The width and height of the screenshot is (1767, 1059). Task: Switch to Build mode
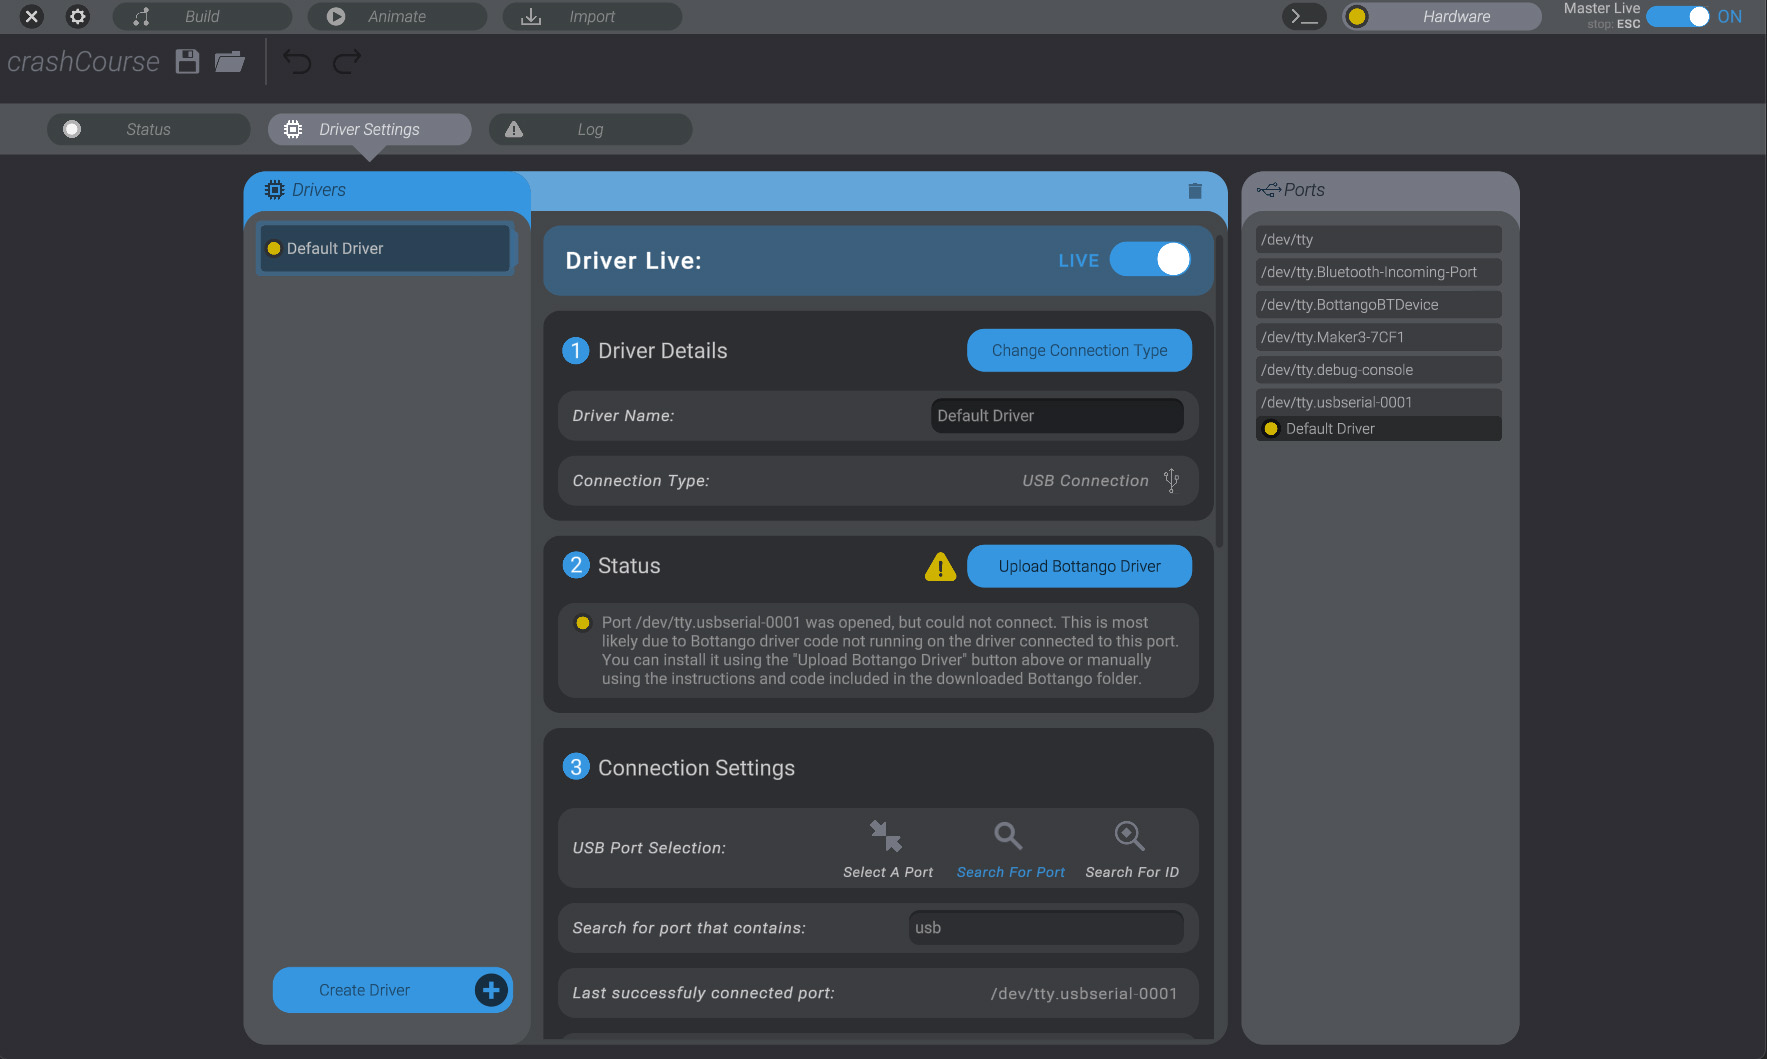pos(201,16)
